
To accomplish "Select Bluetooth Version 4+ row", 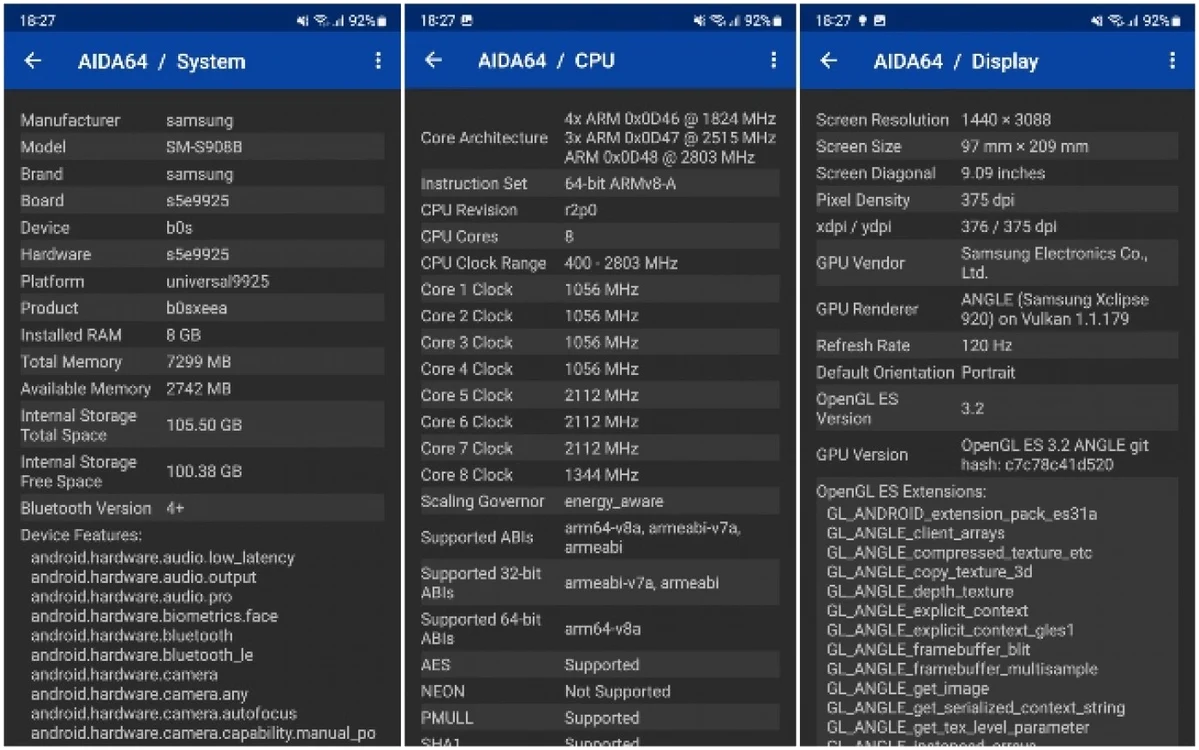I will point(202,508).
